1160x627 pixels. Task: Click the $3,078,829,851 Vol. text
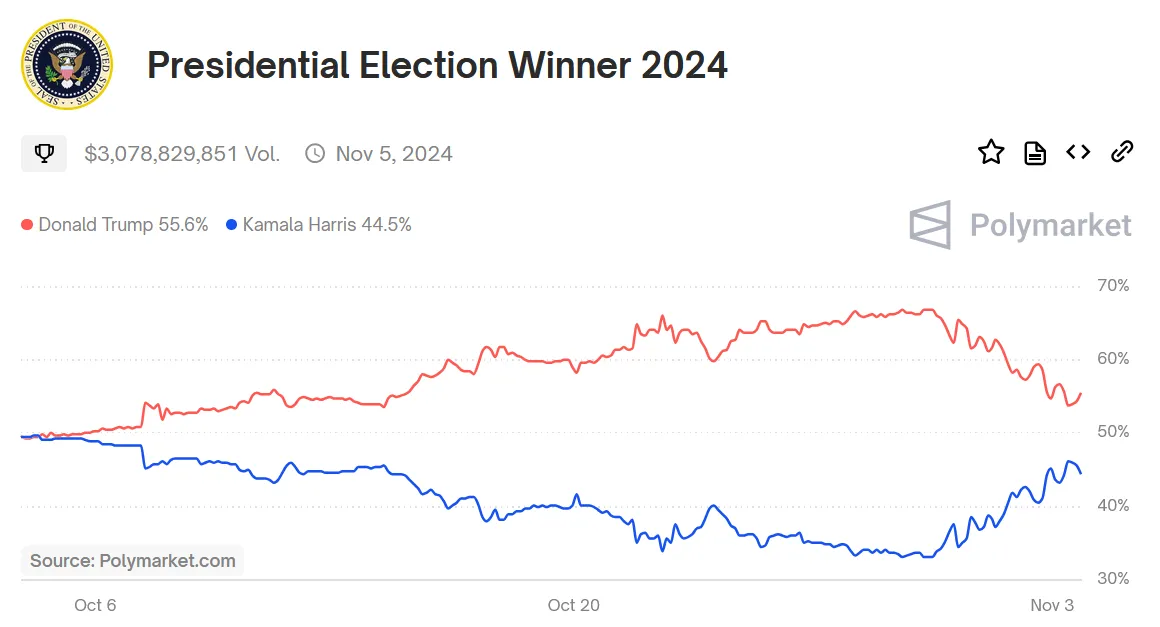(182, 154)
